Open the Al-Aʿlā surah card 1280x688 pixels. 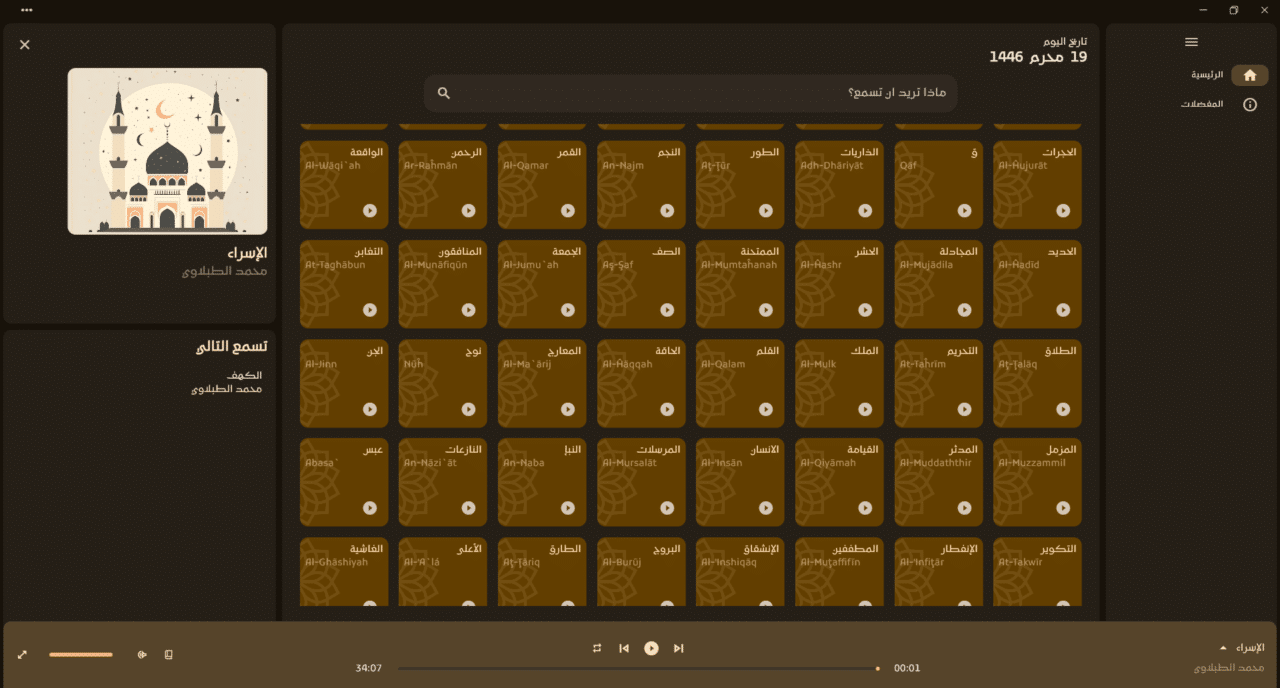click(x=443, y=573)
